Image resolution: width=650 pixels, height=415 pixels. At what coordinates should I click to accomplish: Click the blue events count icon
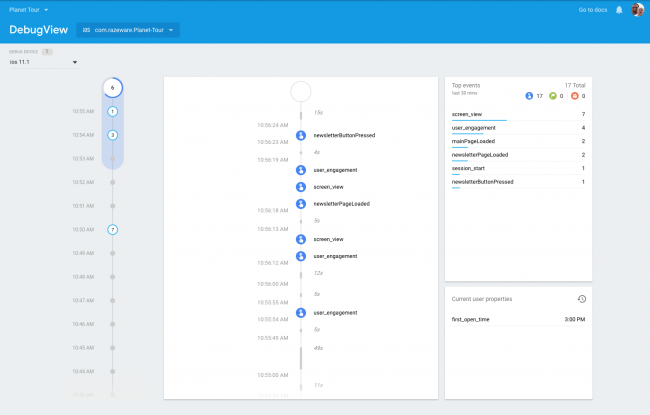tap(529, 96)
